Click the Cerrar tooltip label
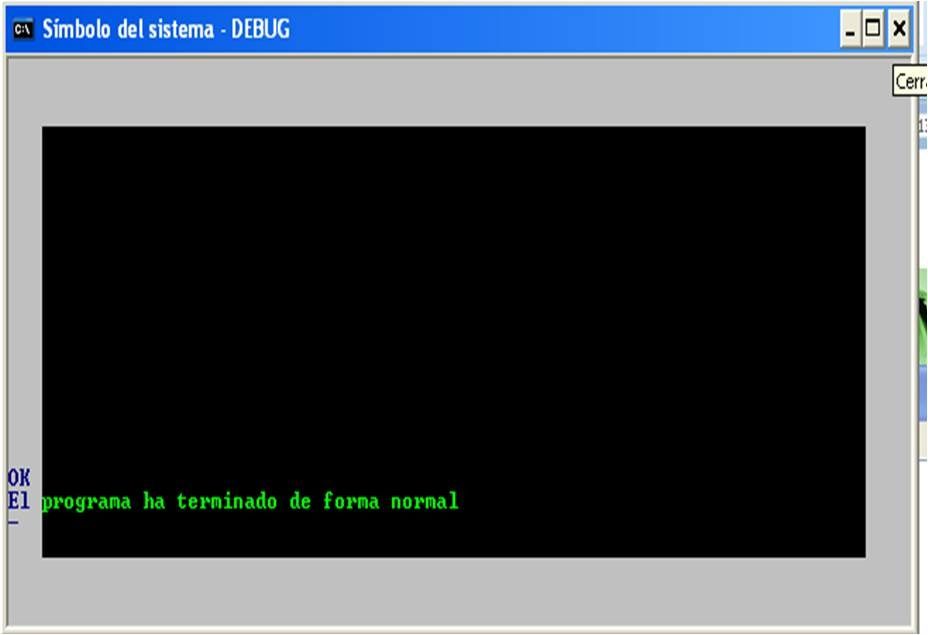Screen dimensions: 928x635 [910, 81]
